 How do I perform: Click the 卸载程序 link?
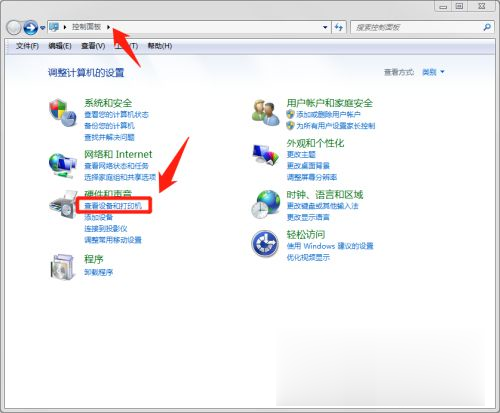(98, 272)
